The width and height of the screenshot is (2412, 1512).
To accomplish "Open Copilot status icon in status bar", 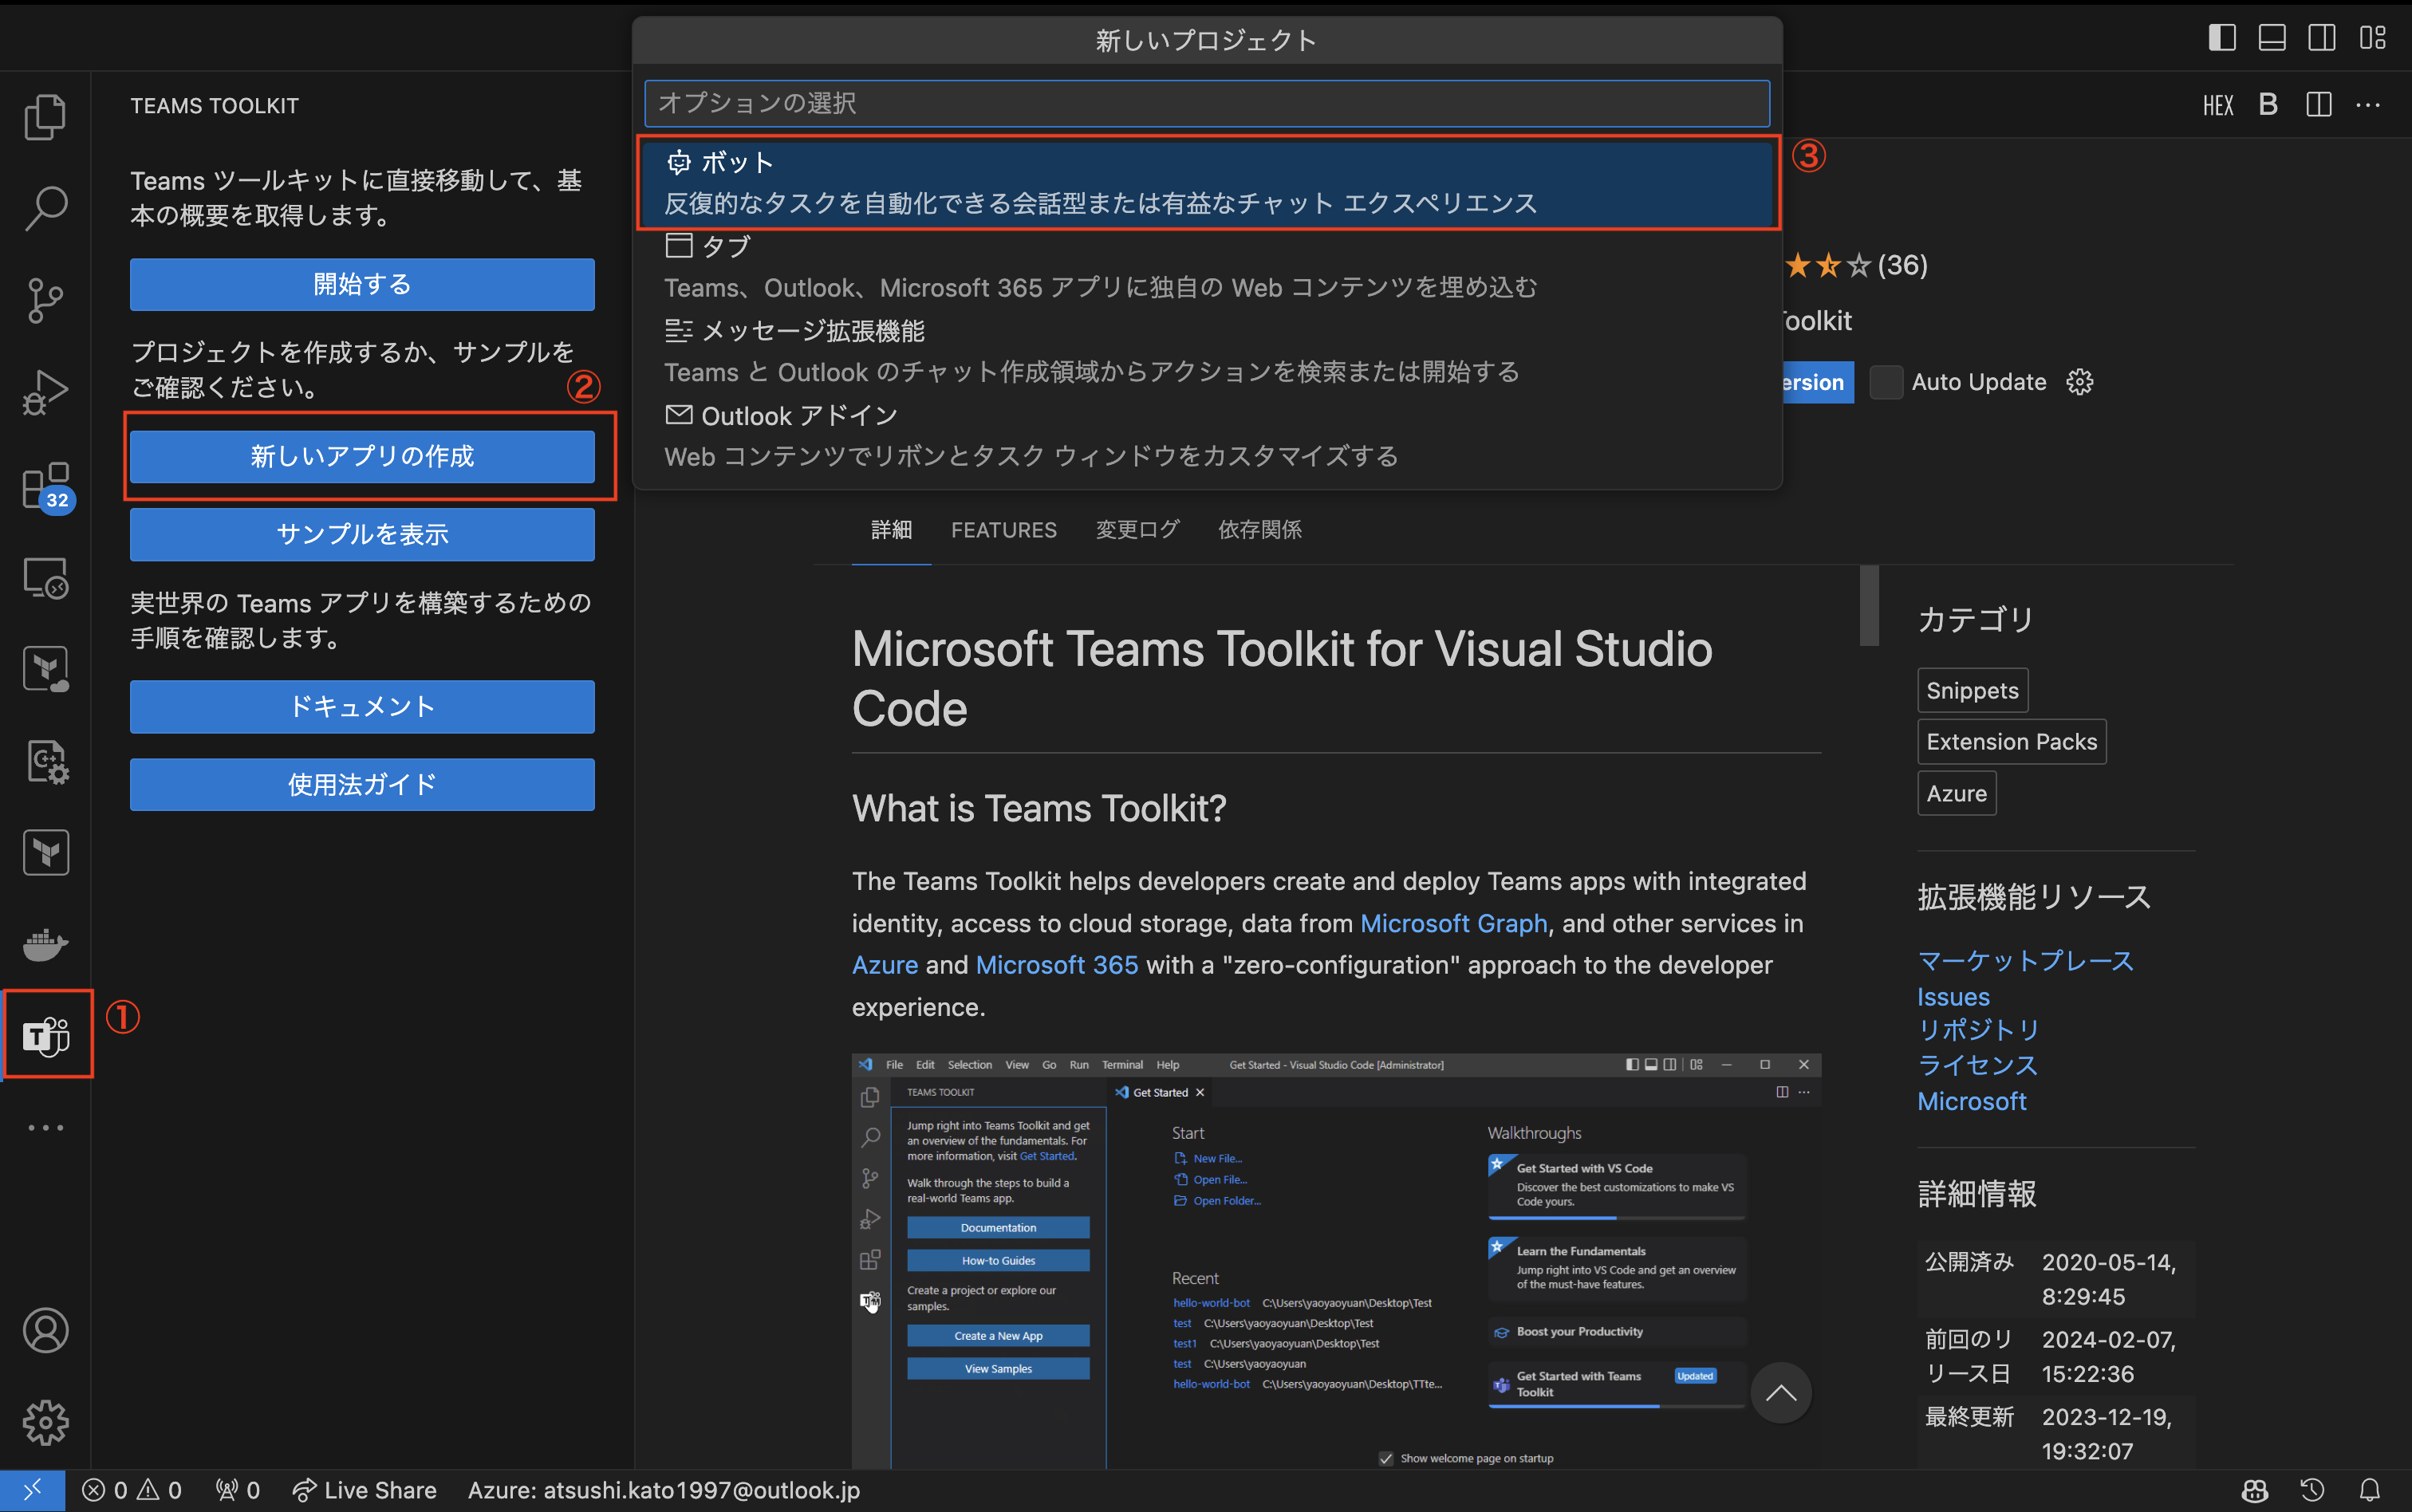I will (x=2255, y=1490).
